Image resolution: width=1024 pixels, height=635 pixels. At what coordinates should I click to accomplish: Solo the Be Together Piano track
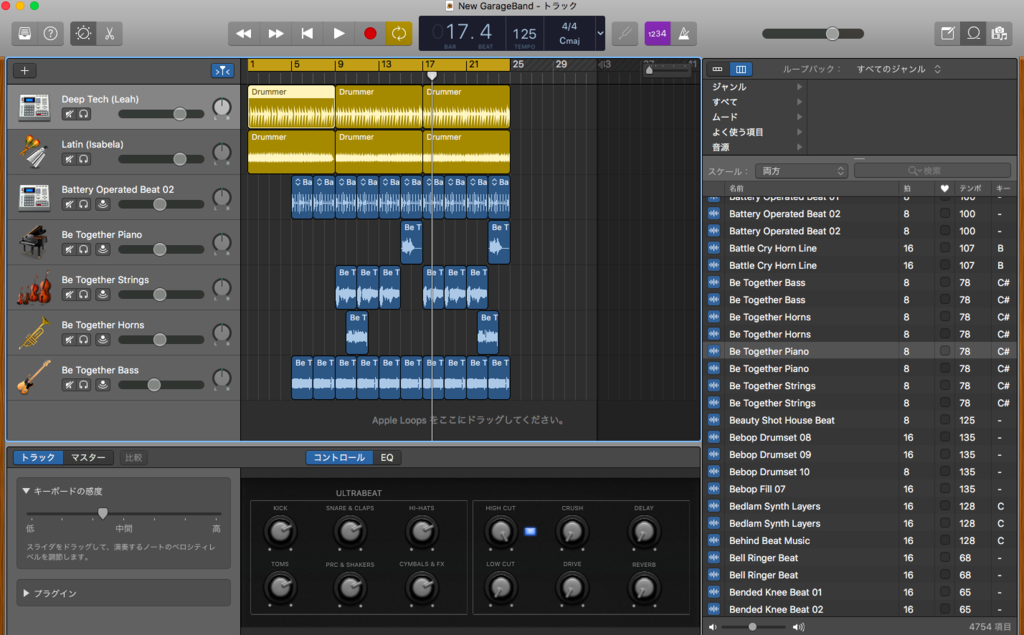[x=84, y=249]
